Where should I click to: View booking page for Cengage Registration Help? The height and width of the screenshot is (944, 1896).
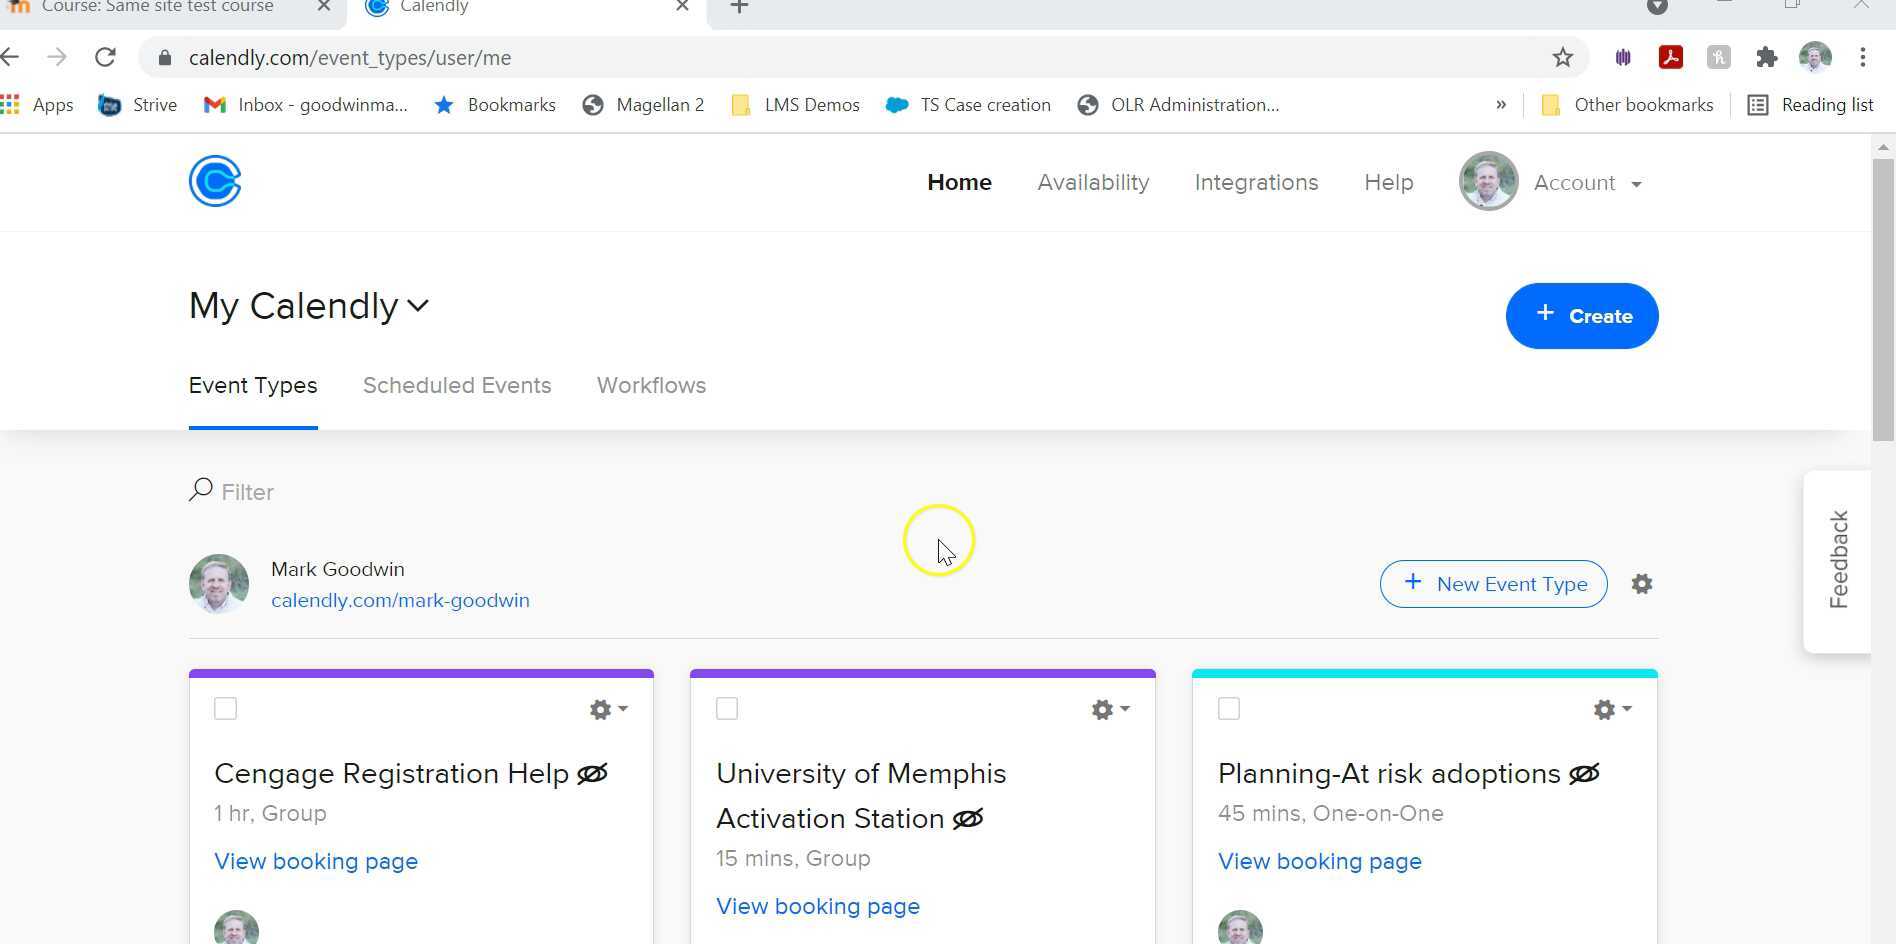(316, 862)
